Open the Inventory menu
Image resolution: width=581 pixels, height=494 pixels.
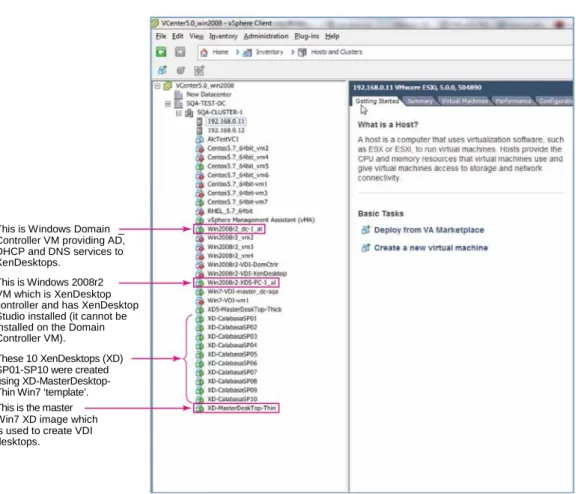223,36
